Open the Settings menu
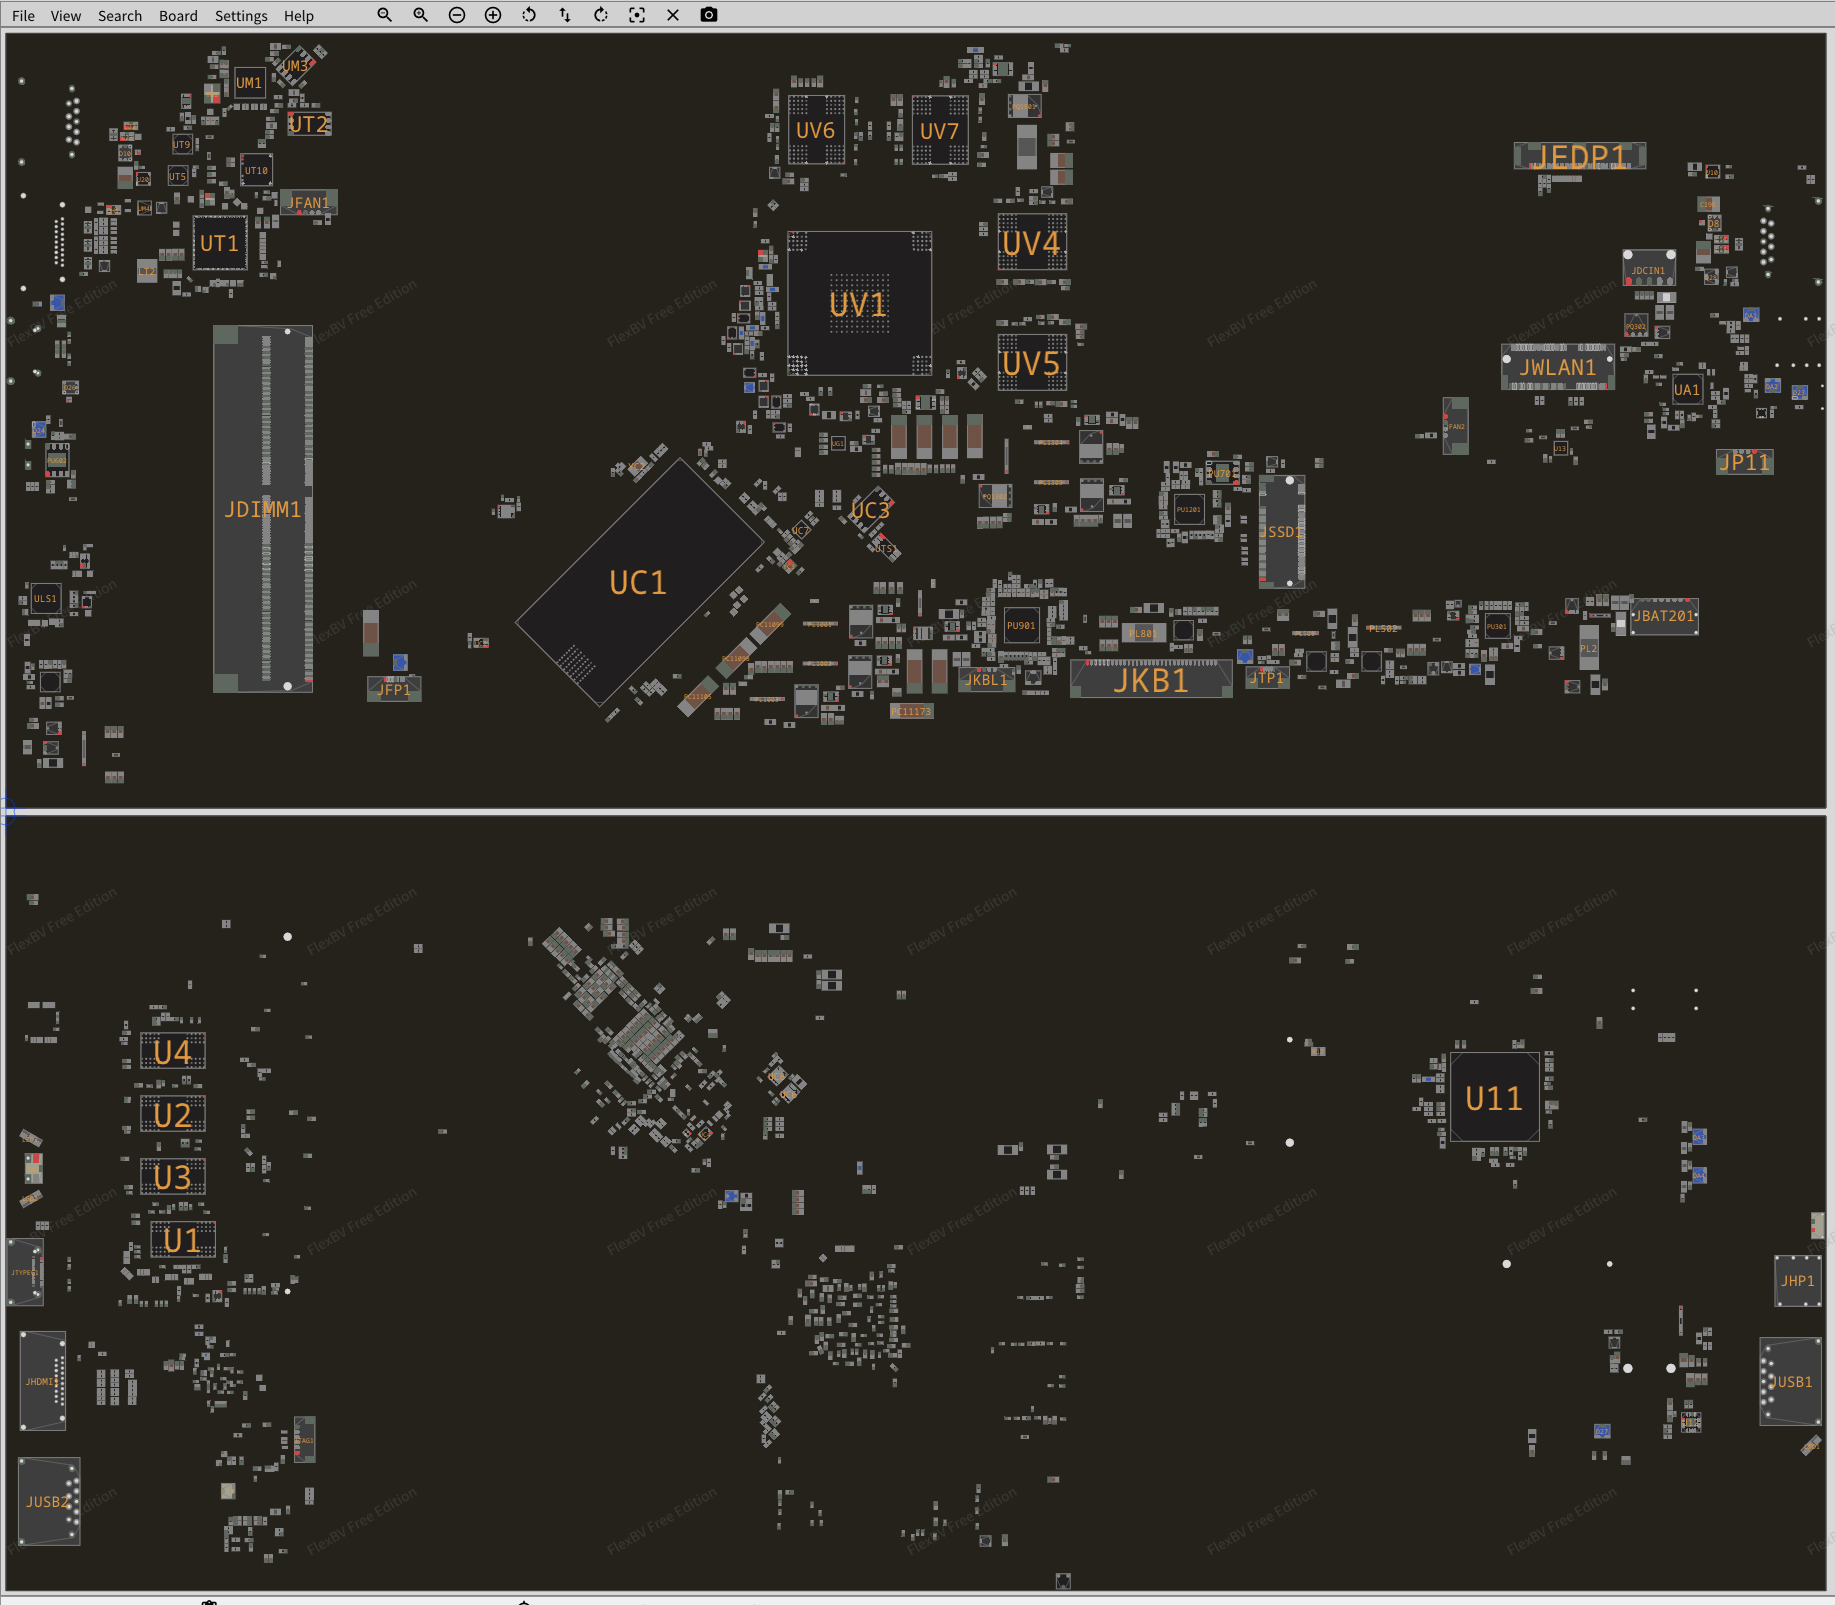1835x1605 pixels. (x=241, y=16)
